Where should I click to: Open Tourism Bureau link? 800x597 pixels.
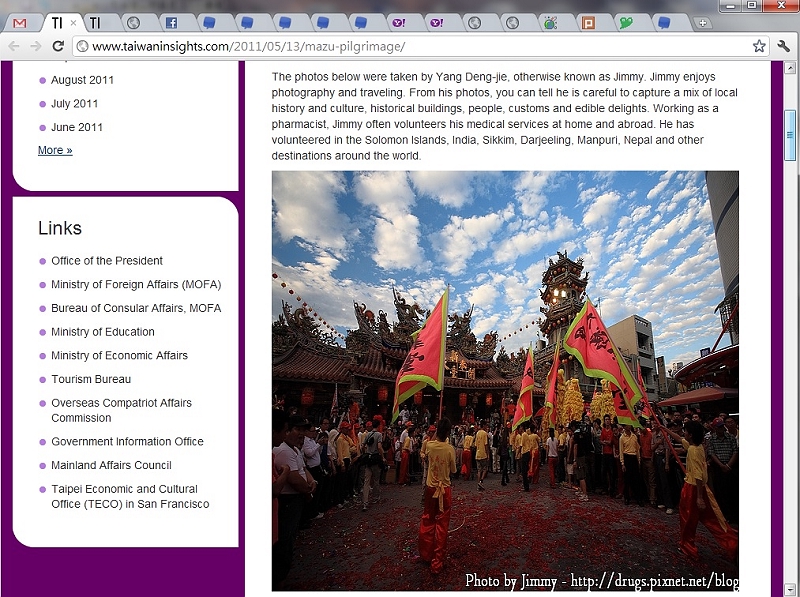point(91,379)
